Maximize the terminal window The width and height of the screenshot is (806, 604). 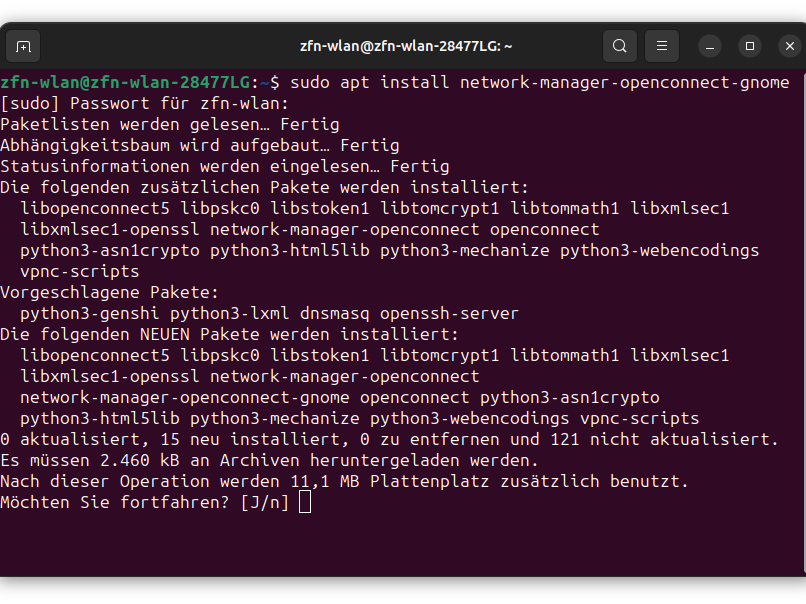[750, 46]
